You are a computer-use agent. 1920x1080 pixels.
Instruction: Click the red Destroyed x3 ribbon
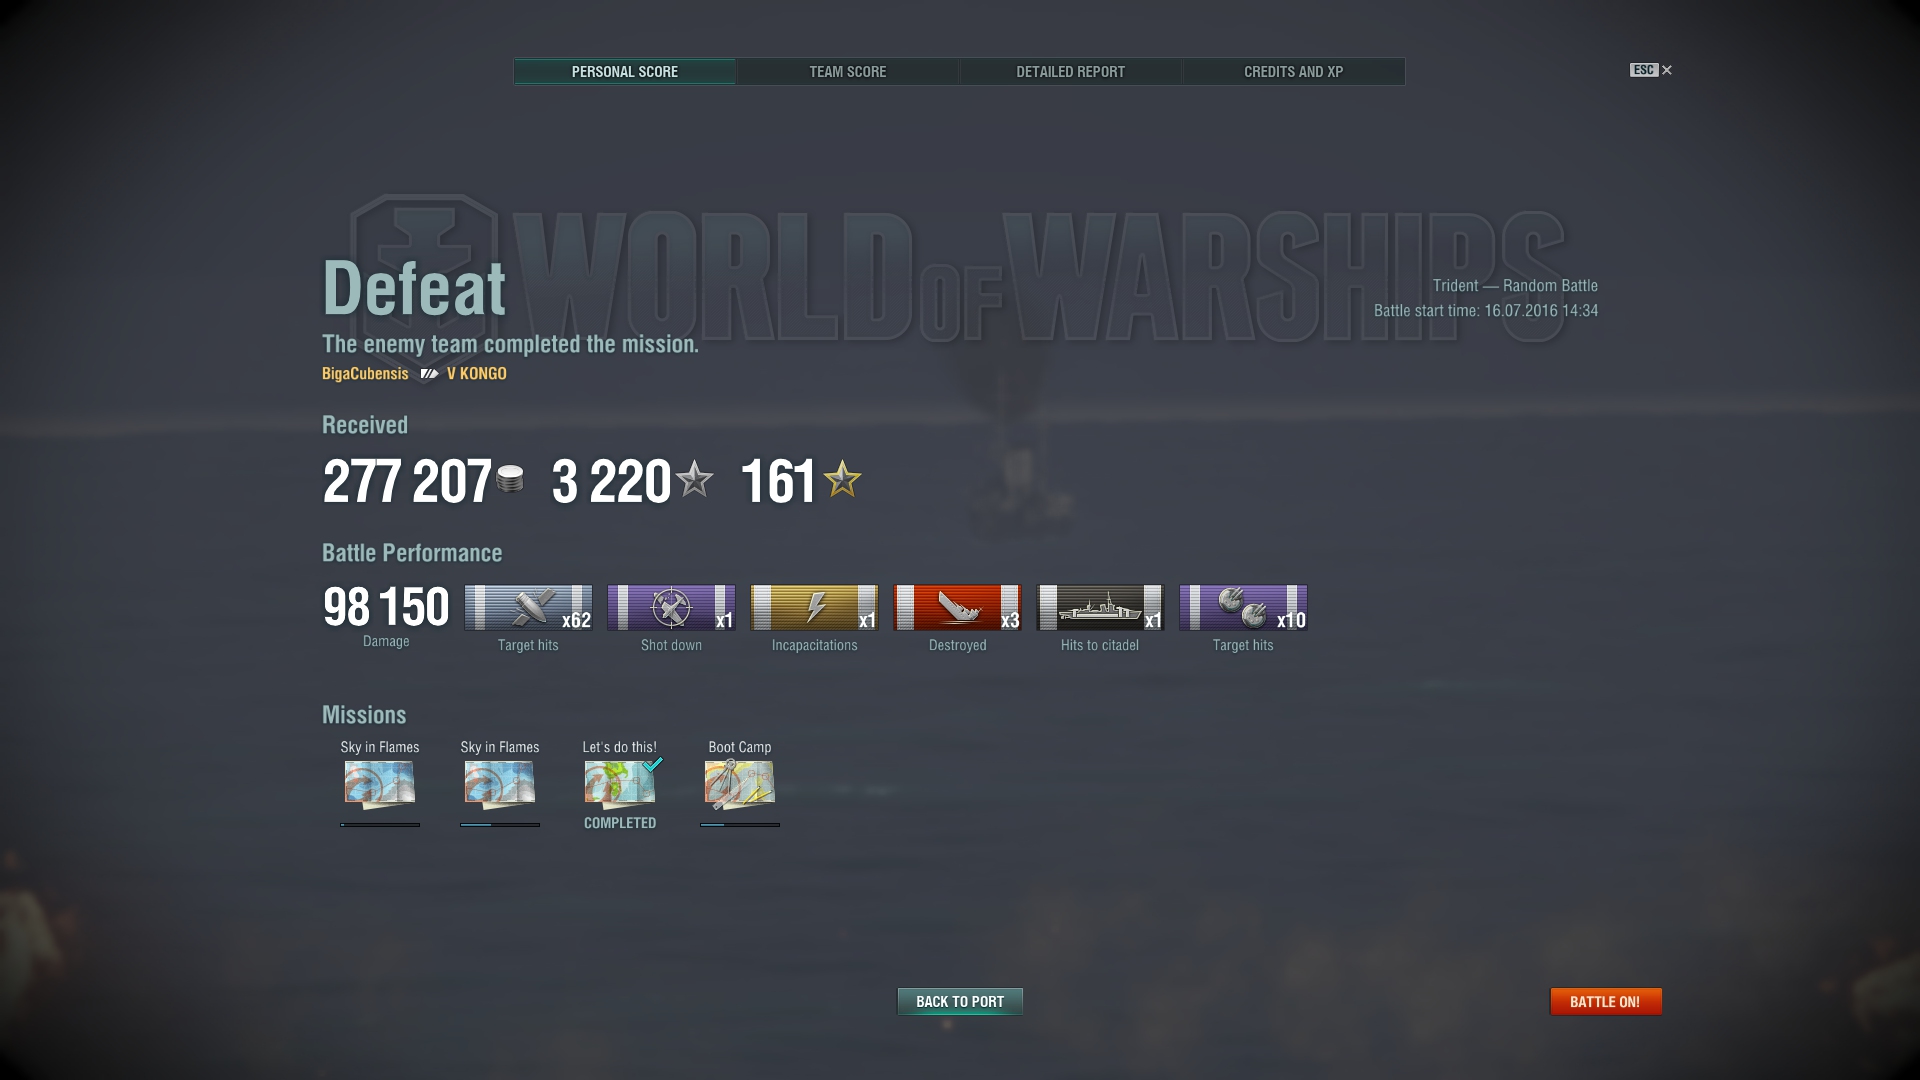click(957, 608)
